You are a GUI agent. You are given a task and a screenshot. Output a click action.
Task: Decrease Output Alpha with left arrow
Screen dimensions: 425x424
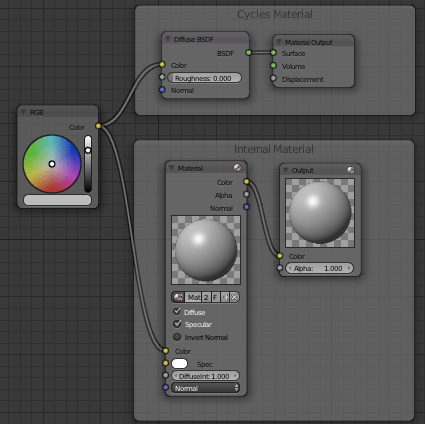point(289,268)
